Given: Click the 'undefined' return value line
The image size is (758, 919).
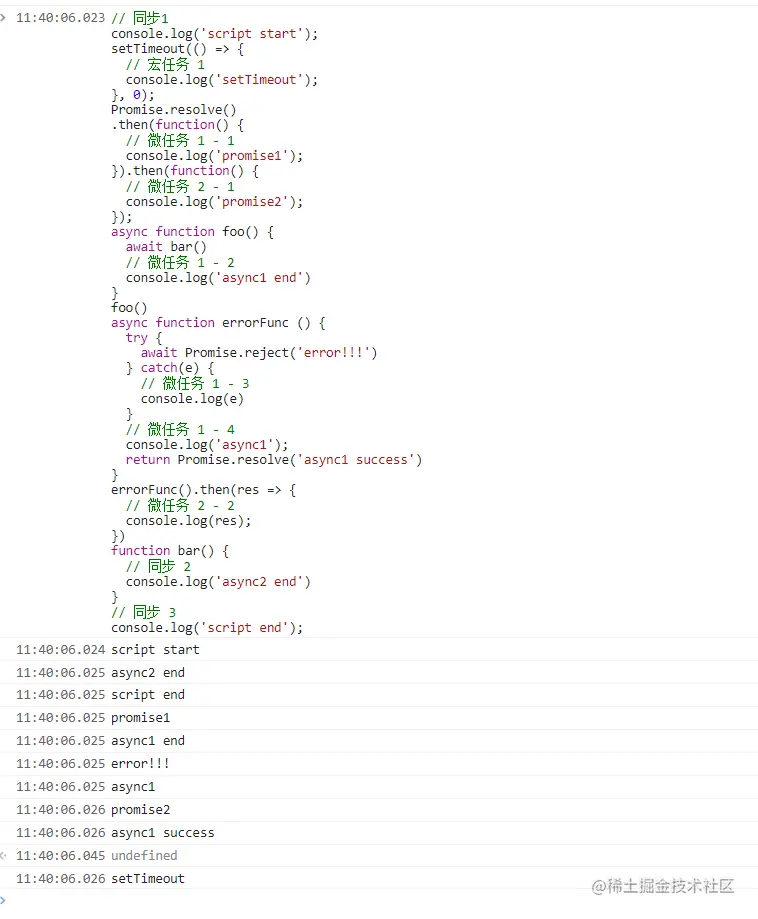Looking at the screenshot, I should pos(379,855).
